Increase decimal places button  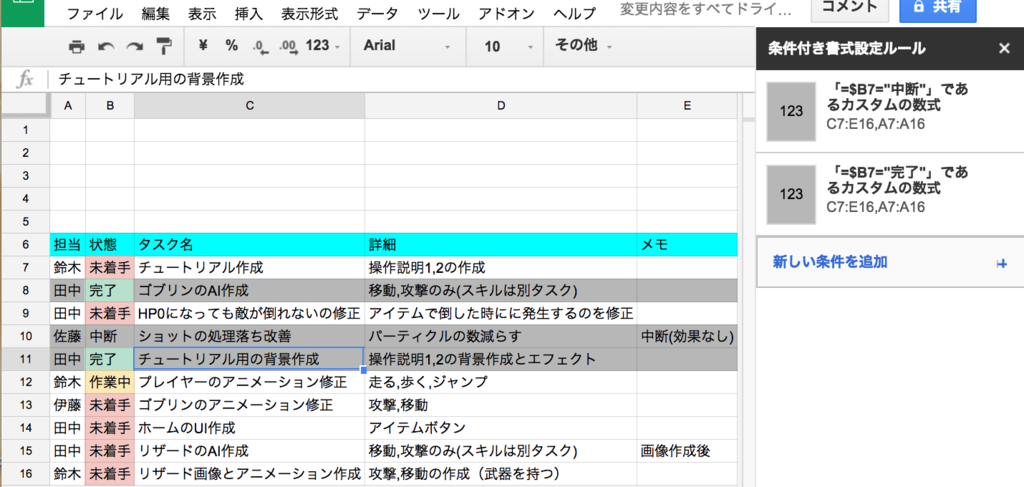coord(288,46)
